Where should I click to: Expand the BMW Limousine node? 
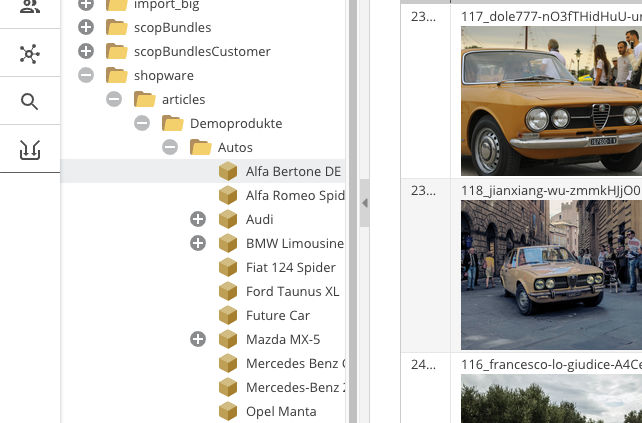tap(198, 243)
